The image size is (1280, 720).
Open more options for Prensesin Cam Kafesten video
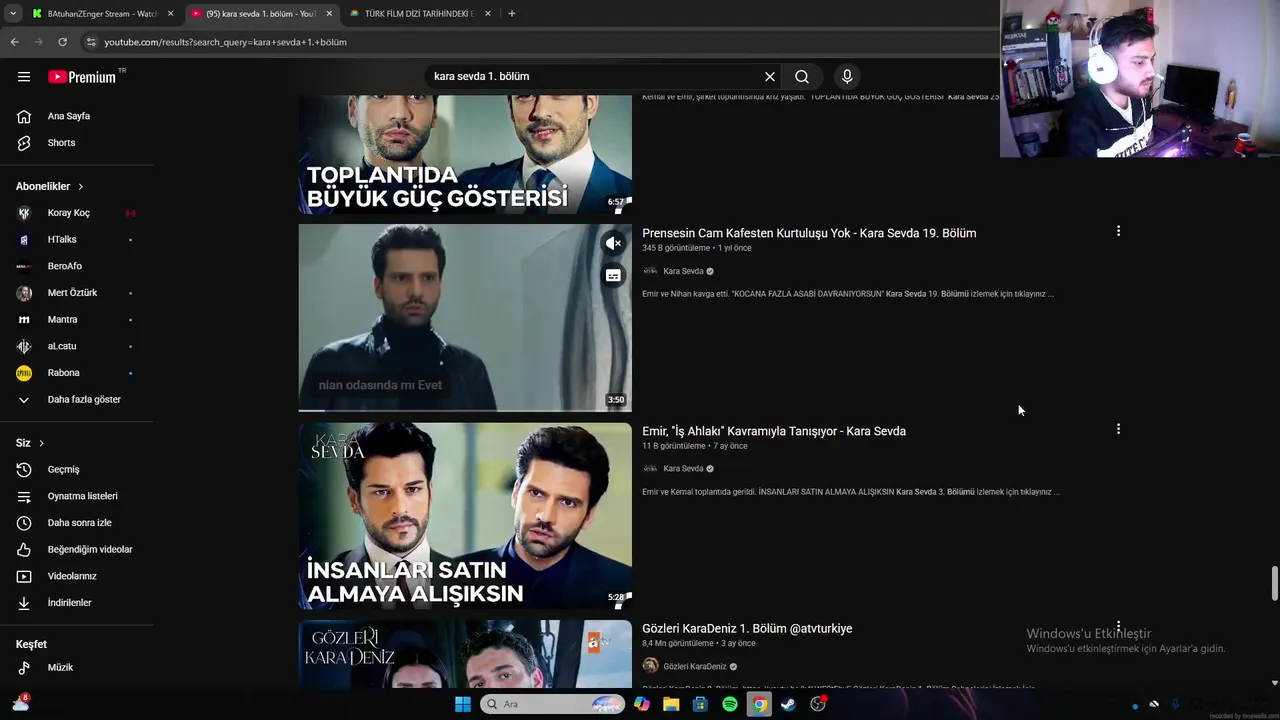tap(1118, 231)
